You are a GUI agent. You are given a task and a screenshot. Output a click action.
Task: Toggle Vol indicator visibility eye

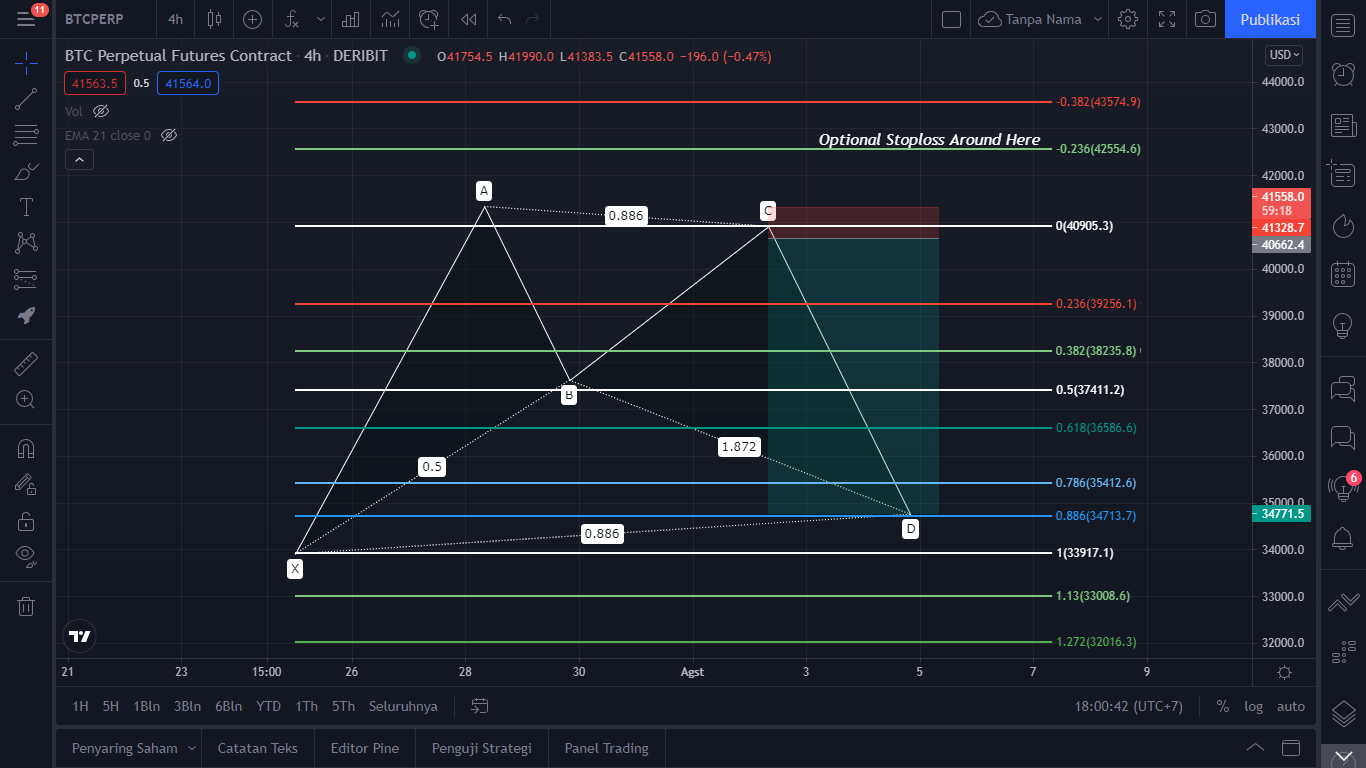(101, 111)
